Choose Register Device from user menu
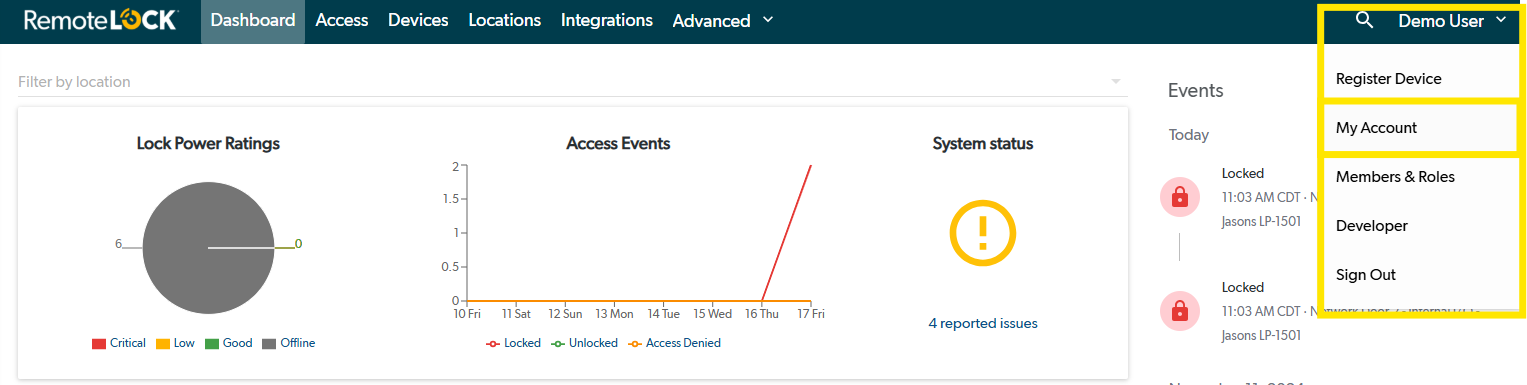Viewport: 1527px width, 385px height. point(1389,78)
